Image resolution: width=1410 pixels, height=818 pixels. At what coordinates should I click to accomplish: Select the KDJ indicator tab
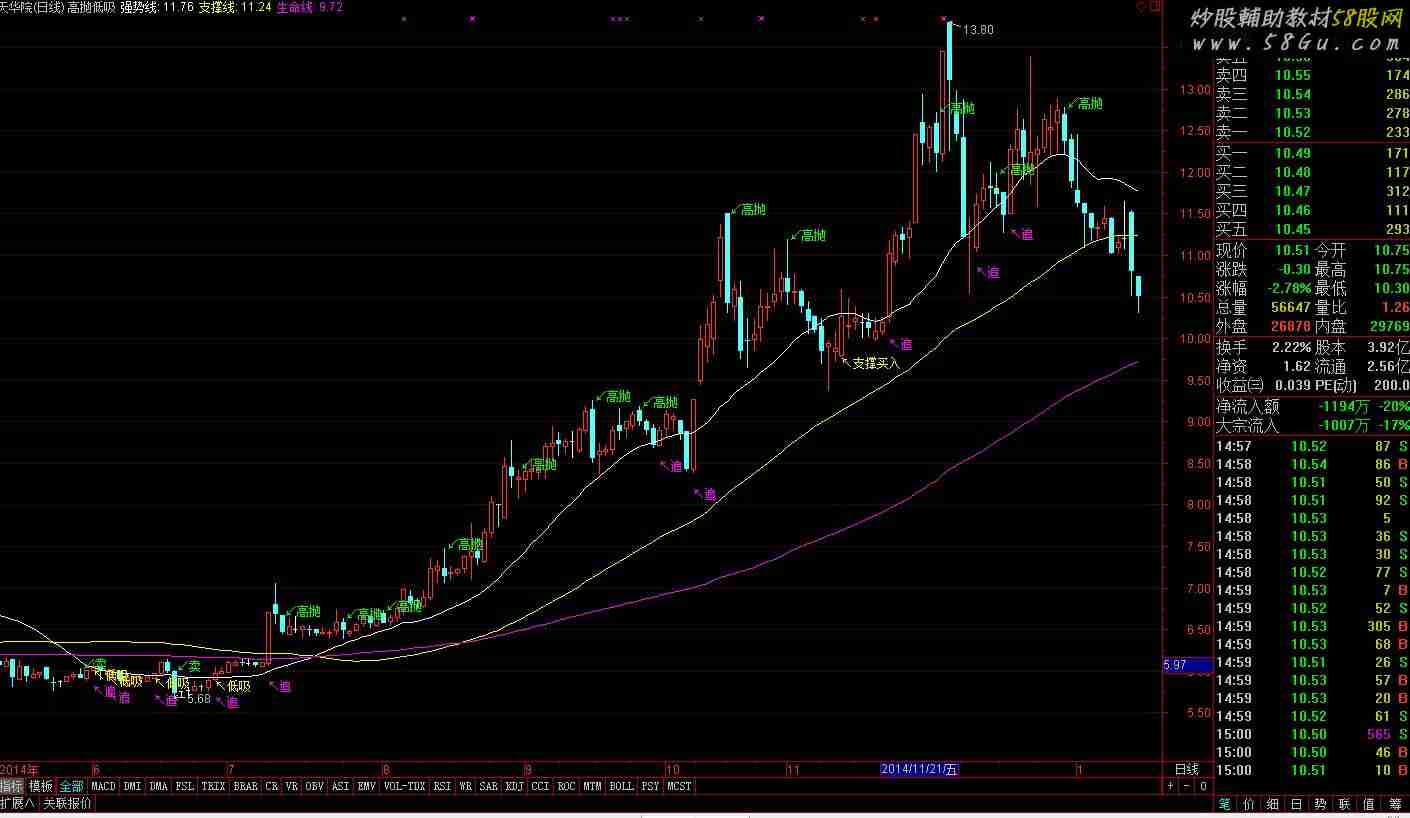[x=515, y=786]
